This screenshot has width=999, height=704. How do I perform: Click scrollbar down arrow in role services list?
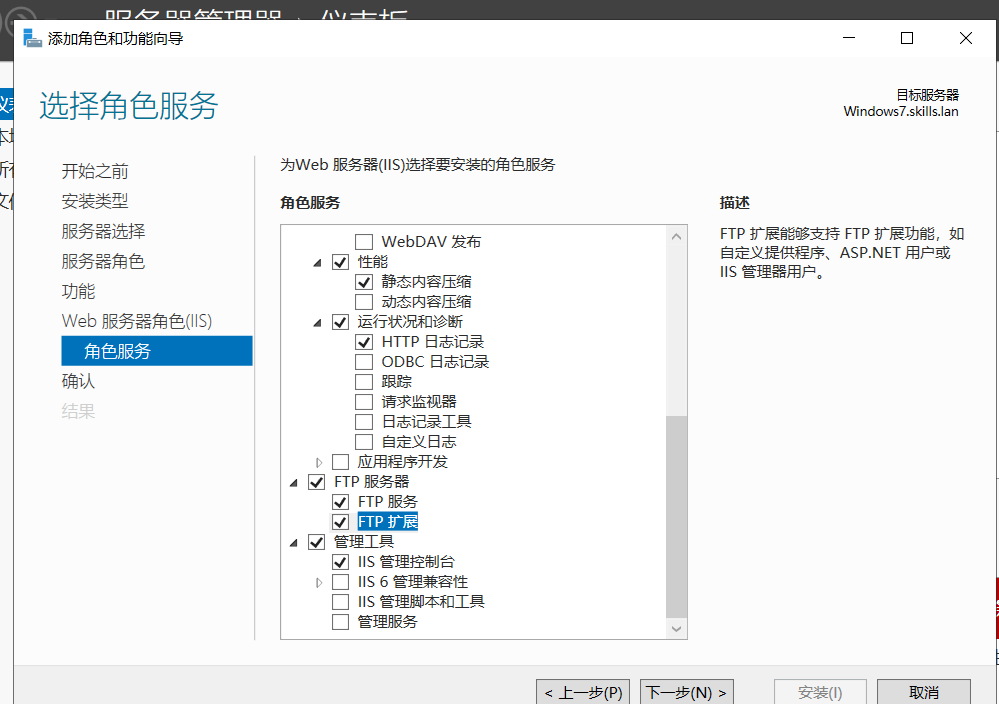point(677,628)
